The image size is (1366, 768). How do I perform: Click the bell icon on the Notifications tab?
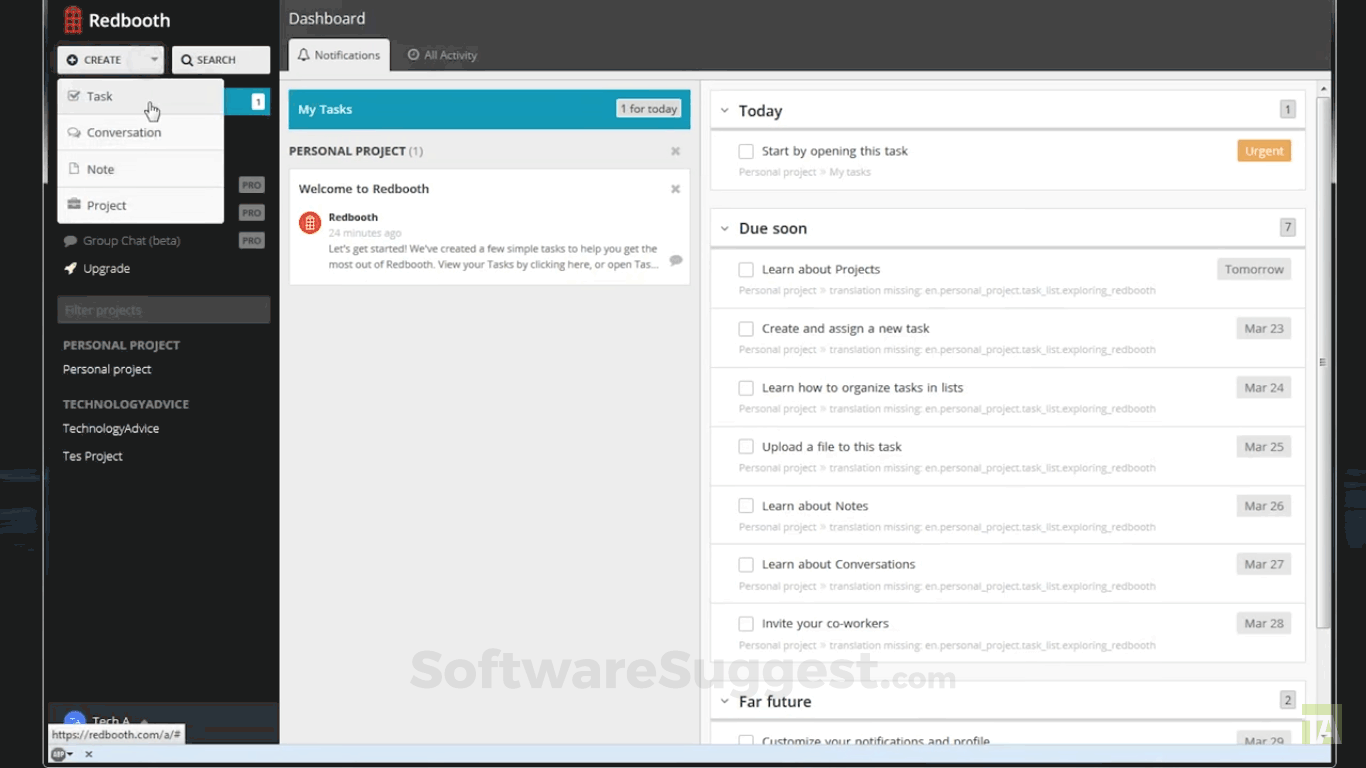tap(304, 55)
